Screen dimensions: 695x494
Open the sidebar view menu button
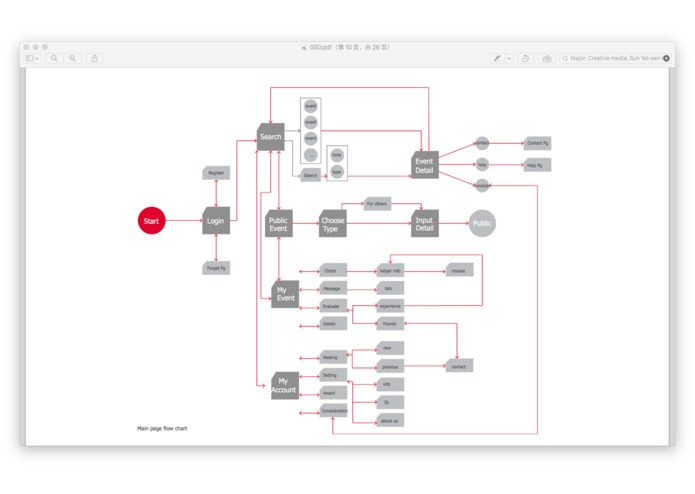(x=32, y=58)
